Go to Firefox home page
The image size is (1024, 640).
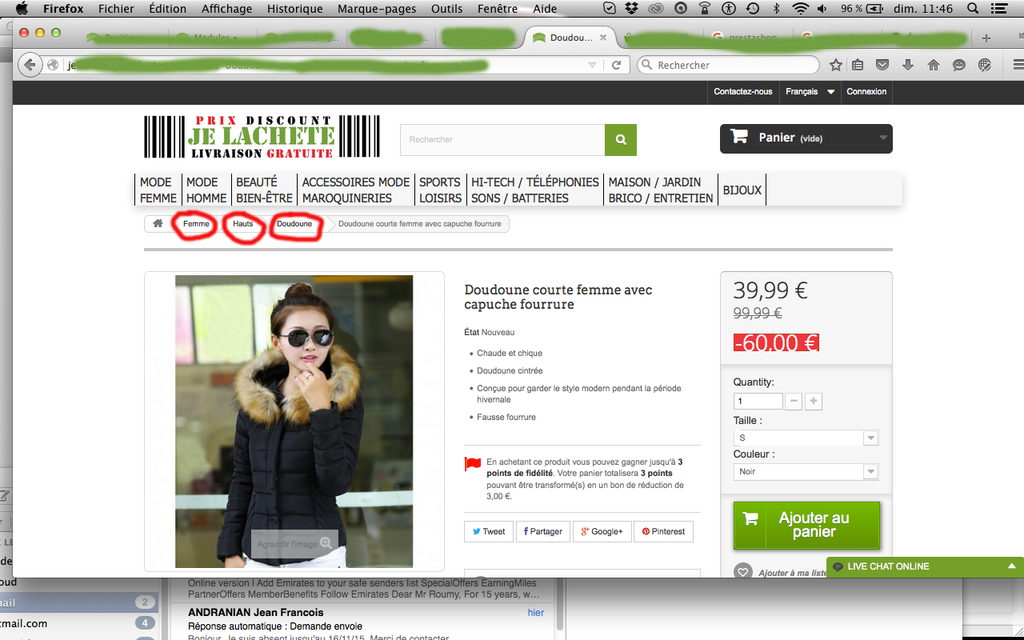pyautogui.click(x=933, y=65)
